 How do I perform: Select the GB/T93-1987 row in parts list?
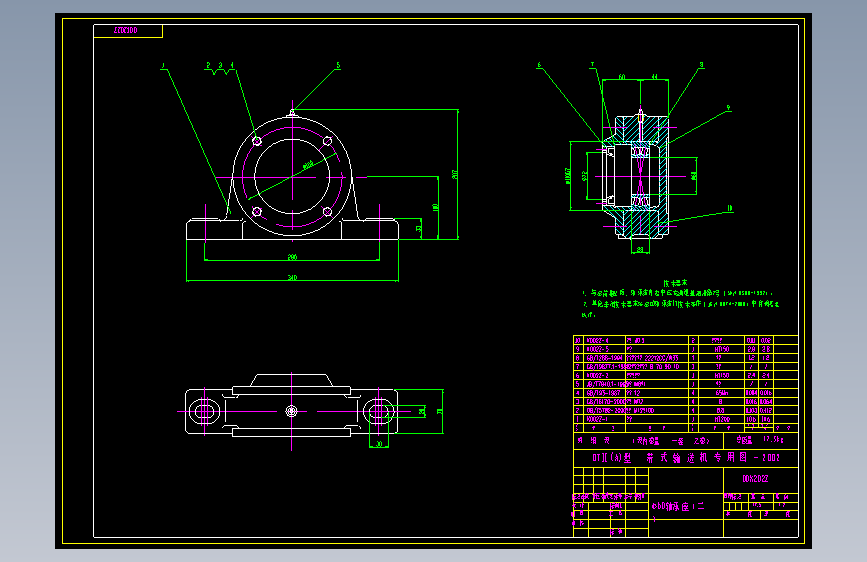coord(686,393)
